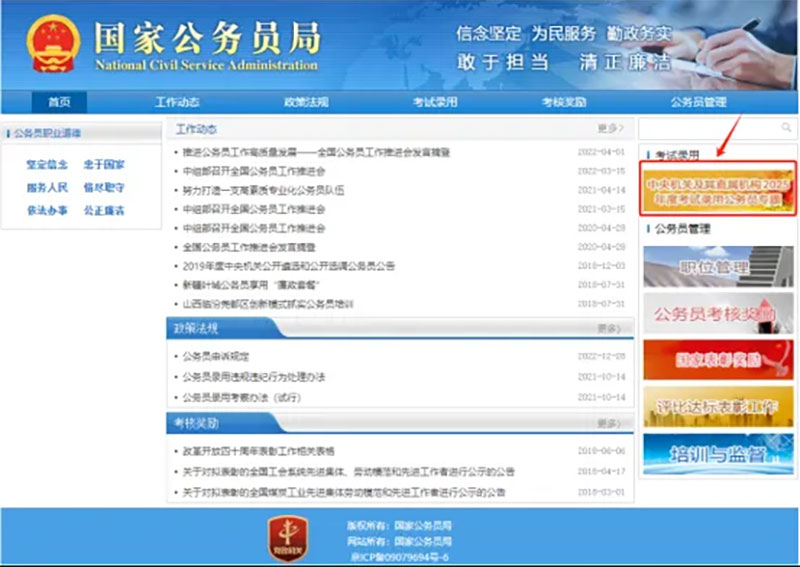Open the 国家表彰奖励 red banner
Screen dimensions: 800x567
718,359
